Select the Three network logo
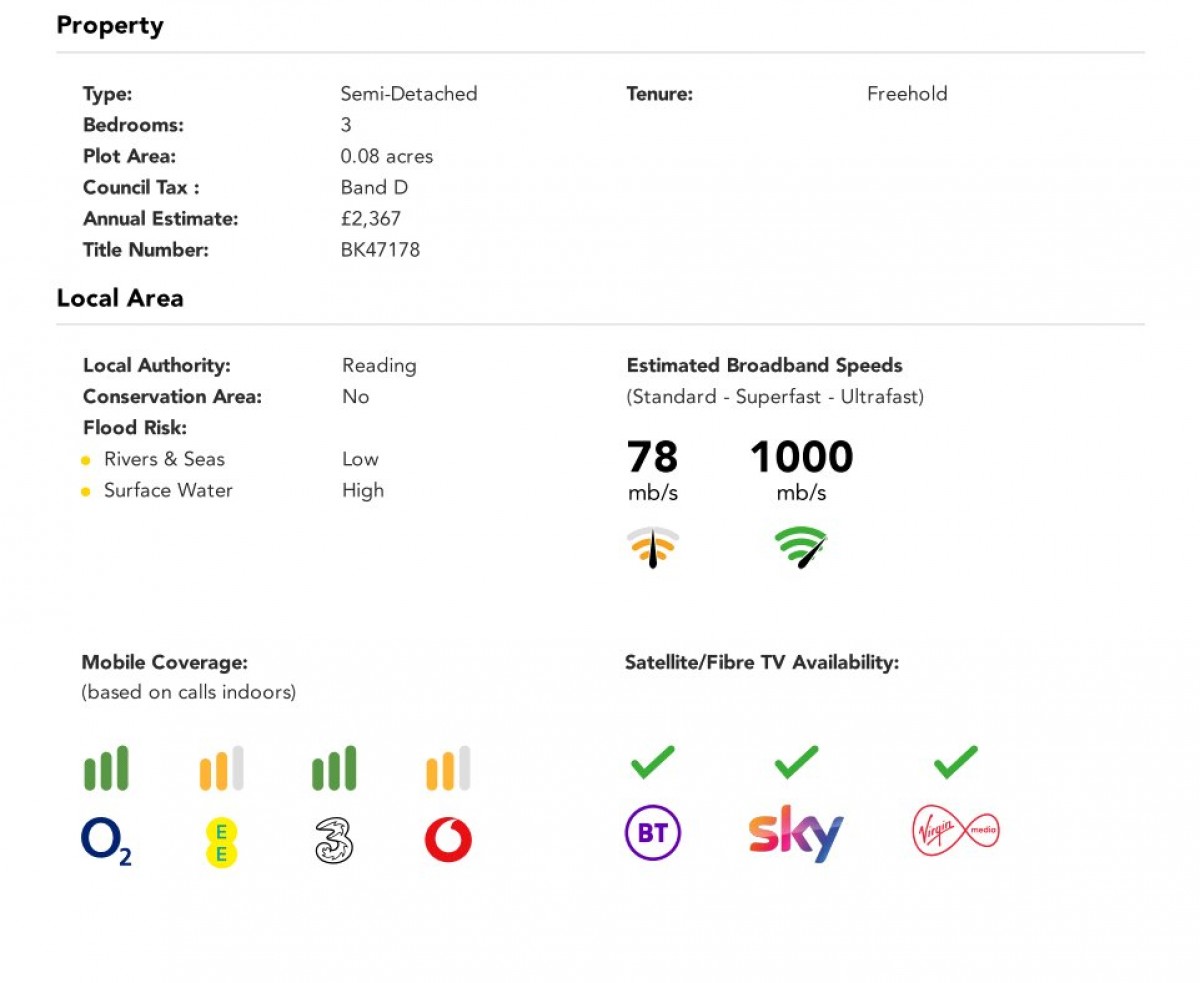 334,840
